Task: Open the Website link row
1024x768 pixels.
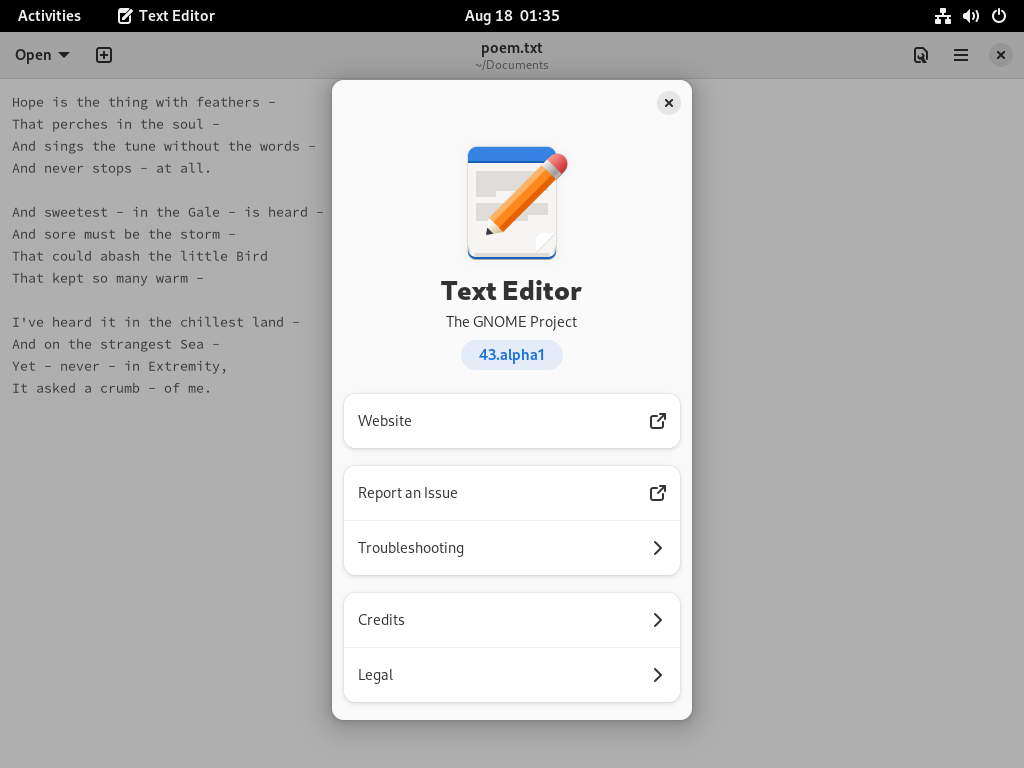Action: click(x=511, y=421)
